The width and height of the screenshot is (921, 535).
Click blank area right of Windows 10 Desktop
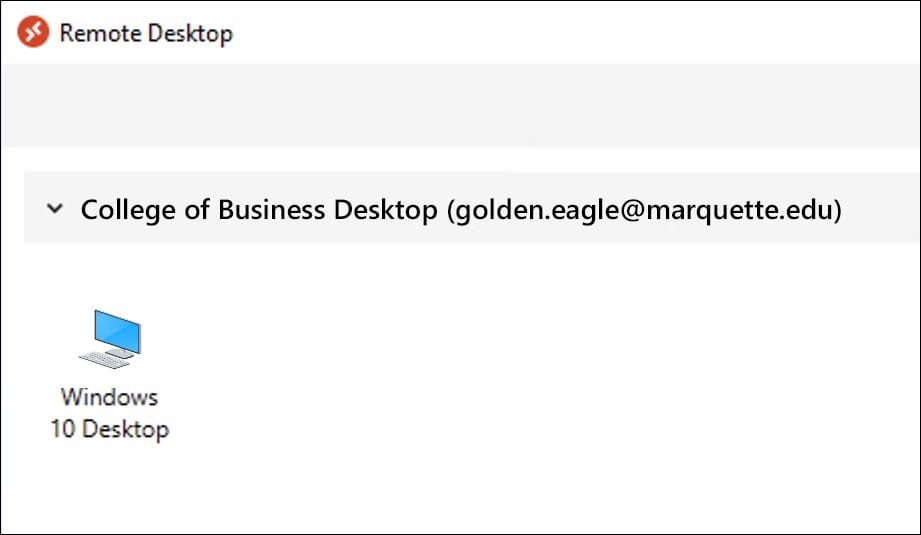pyautogui.click(x=500, y=380)
